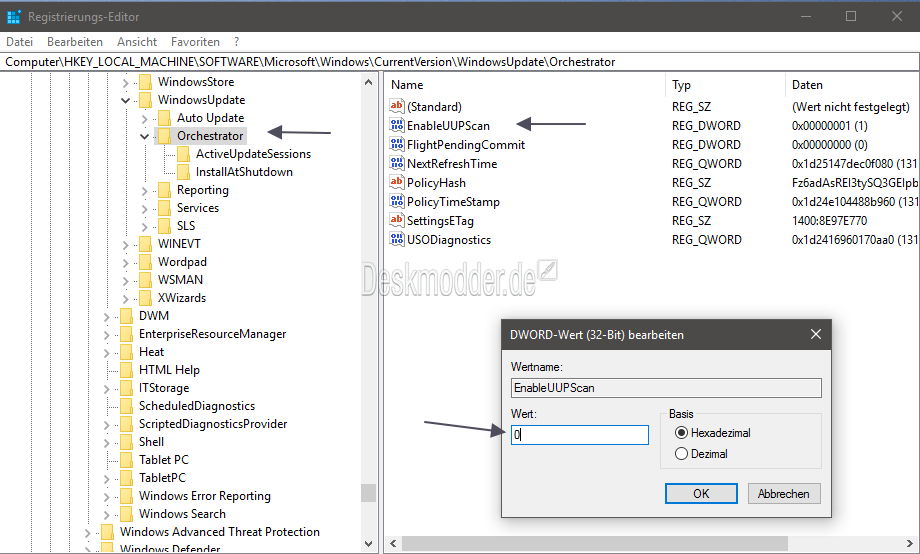Select the Hexadezimal radio button
Screen dimensions: 920x554
click(x=681, y=433)
